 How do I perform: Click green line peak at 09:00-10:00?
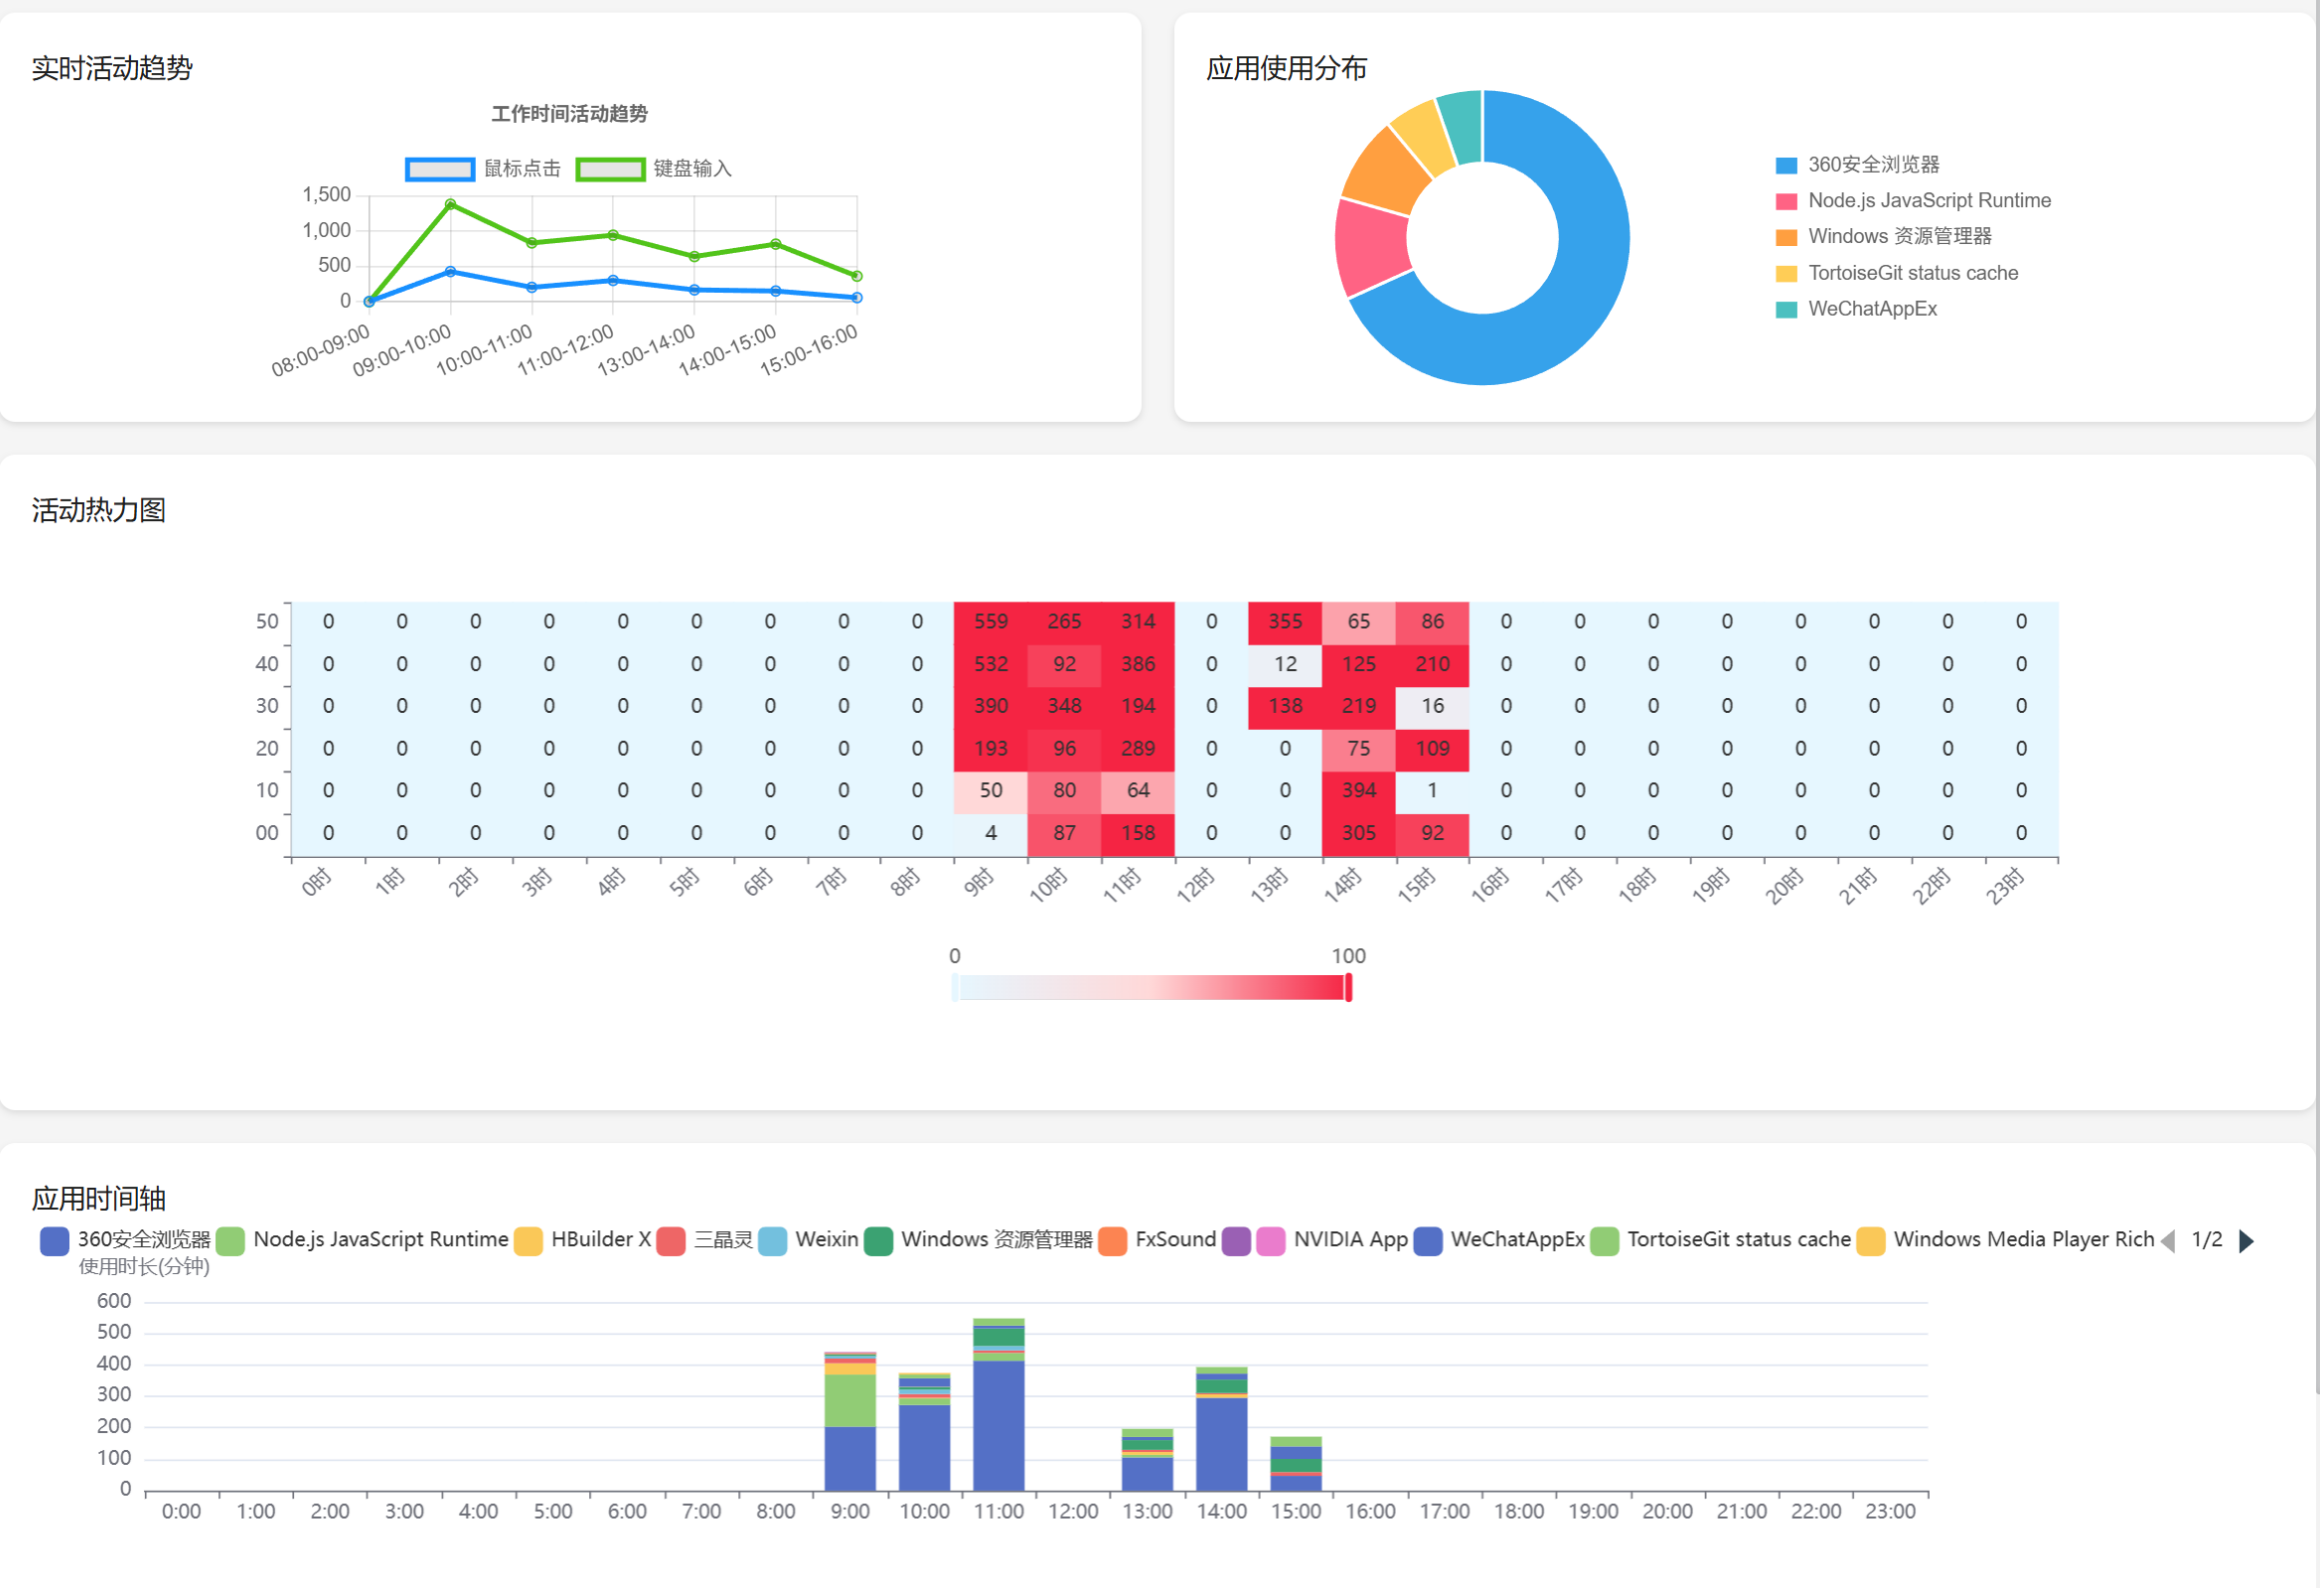tap(451, 204)
